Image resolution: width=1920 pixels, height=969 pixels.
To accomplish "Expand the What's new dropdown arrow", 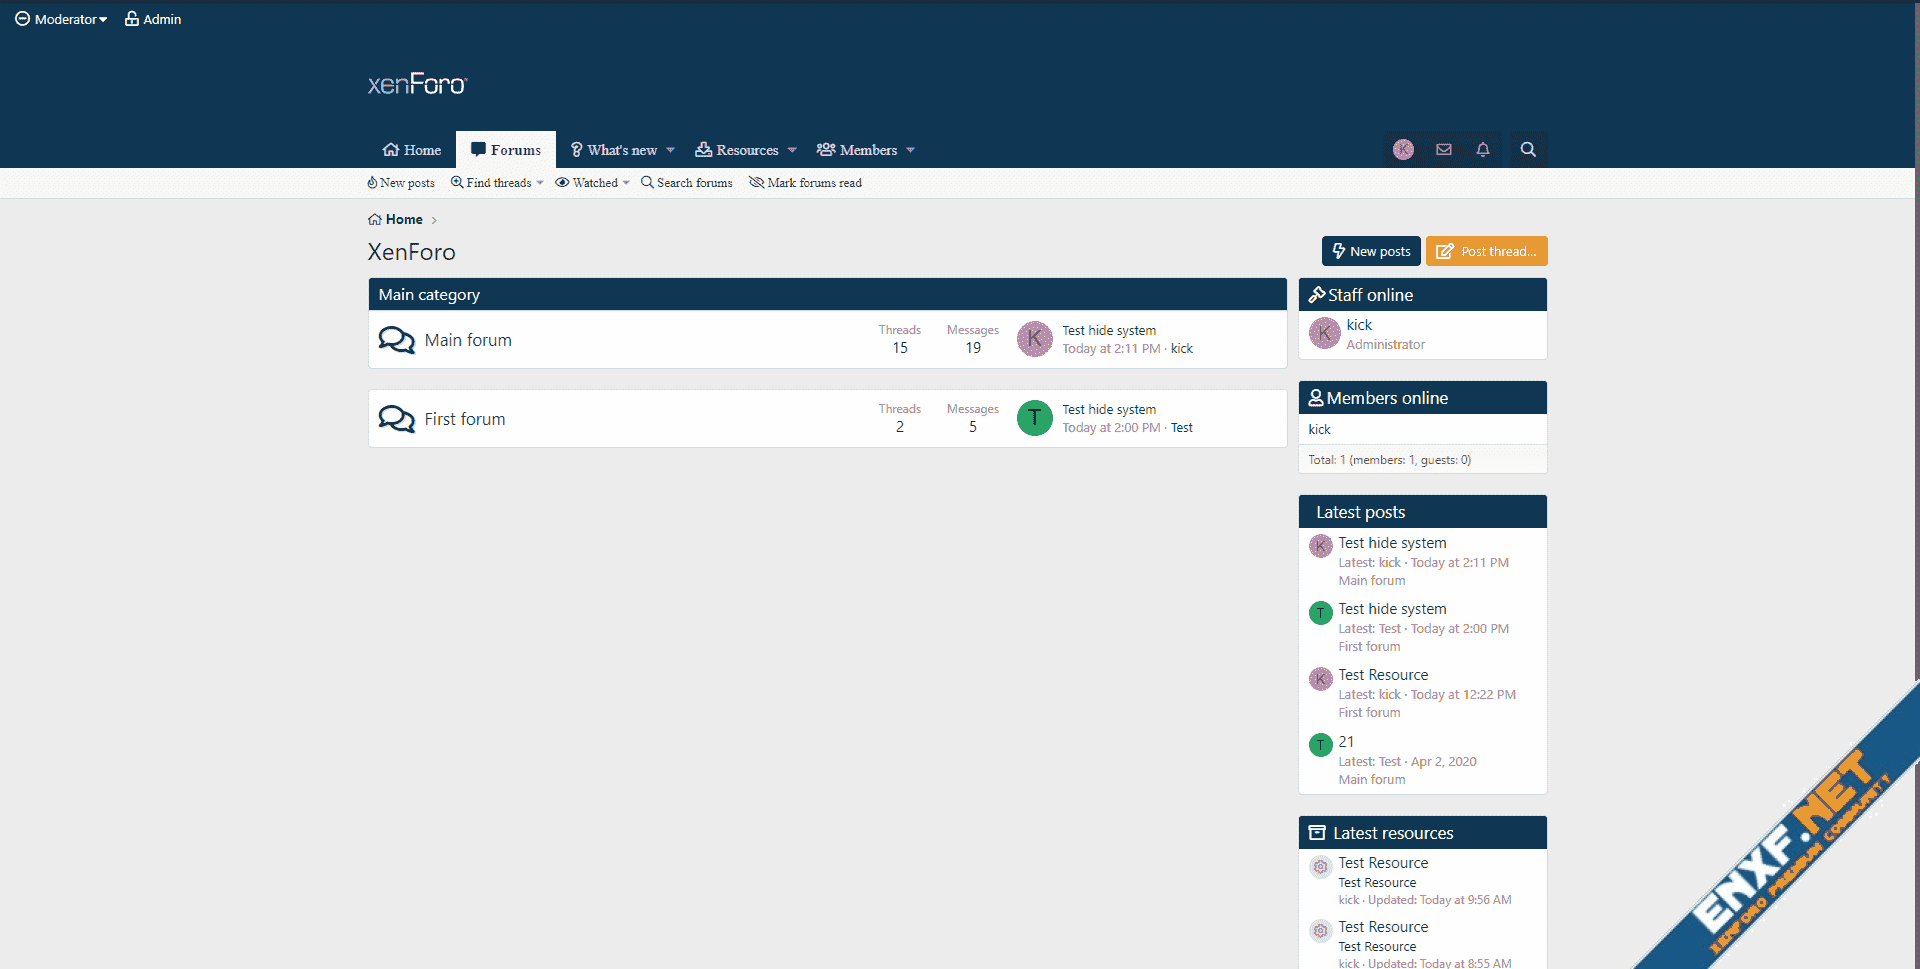I will click(x=671, y=151).
